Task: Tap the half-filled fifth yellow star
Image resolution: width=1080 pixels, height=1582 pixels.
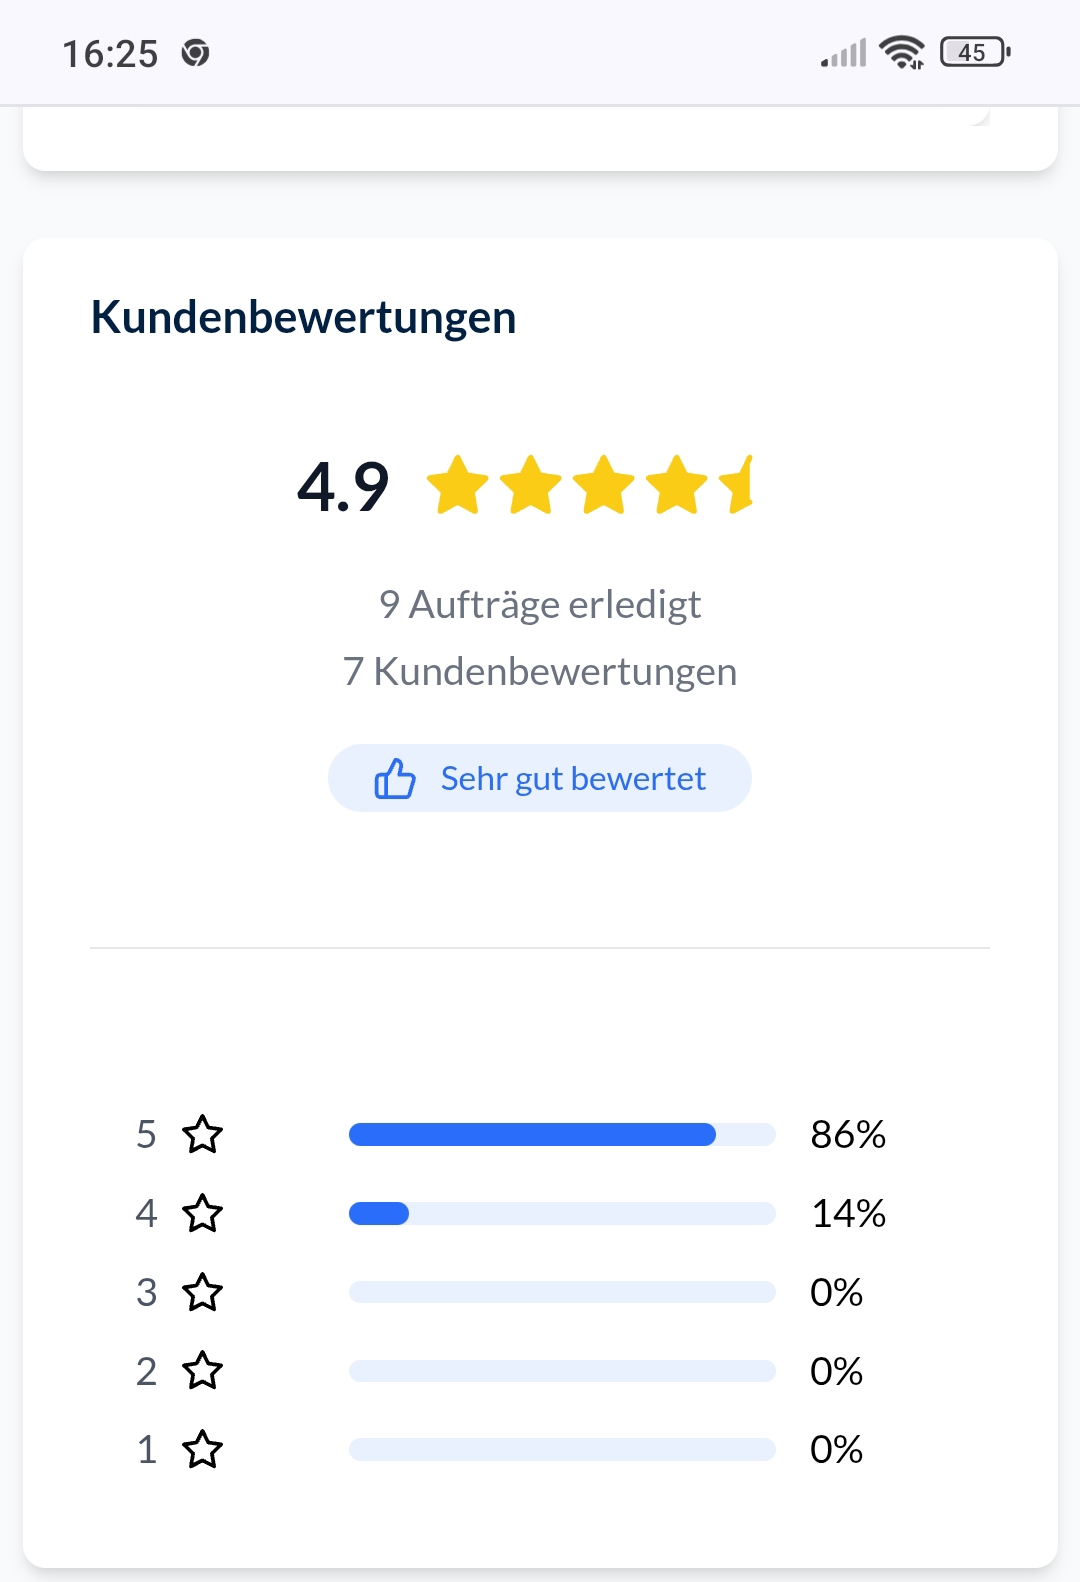Action: coord(738,485)
